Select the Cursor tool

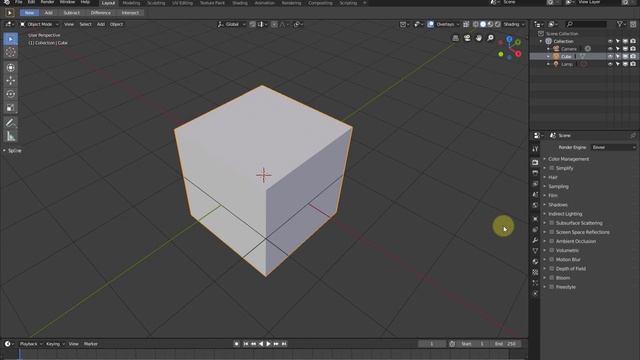[x=11, y=52]
